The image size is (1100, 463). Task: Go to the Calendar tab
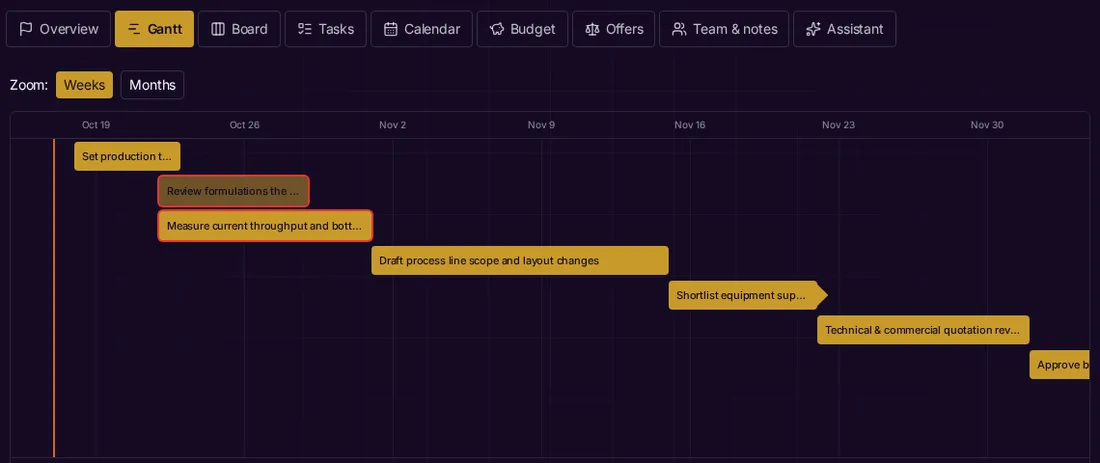point(422,29)
